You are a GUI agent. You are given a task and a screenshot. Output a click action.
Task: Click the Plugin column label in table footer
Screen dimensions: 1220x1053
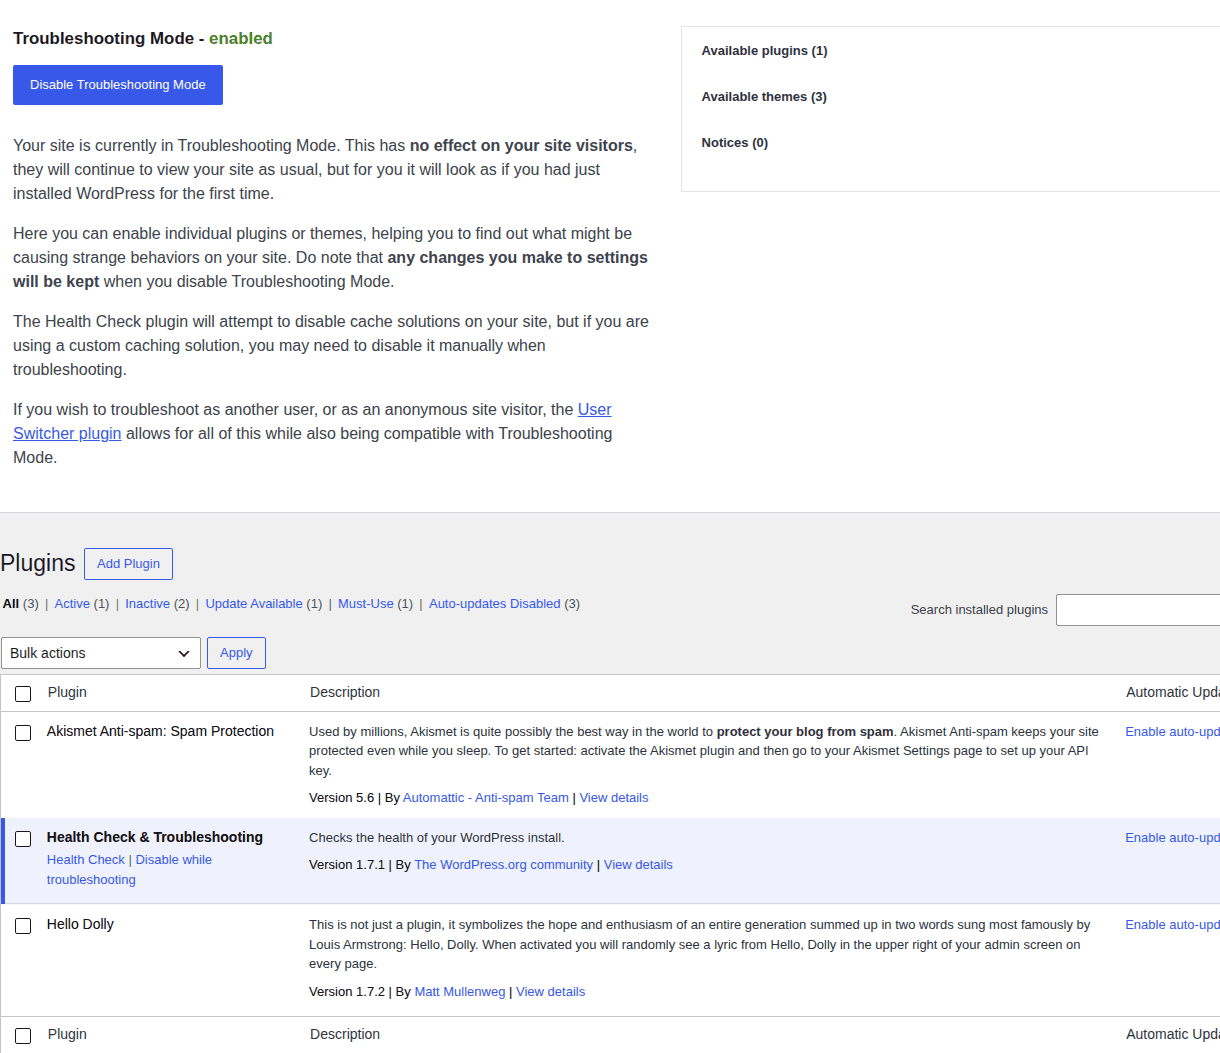click(67, 1034)
